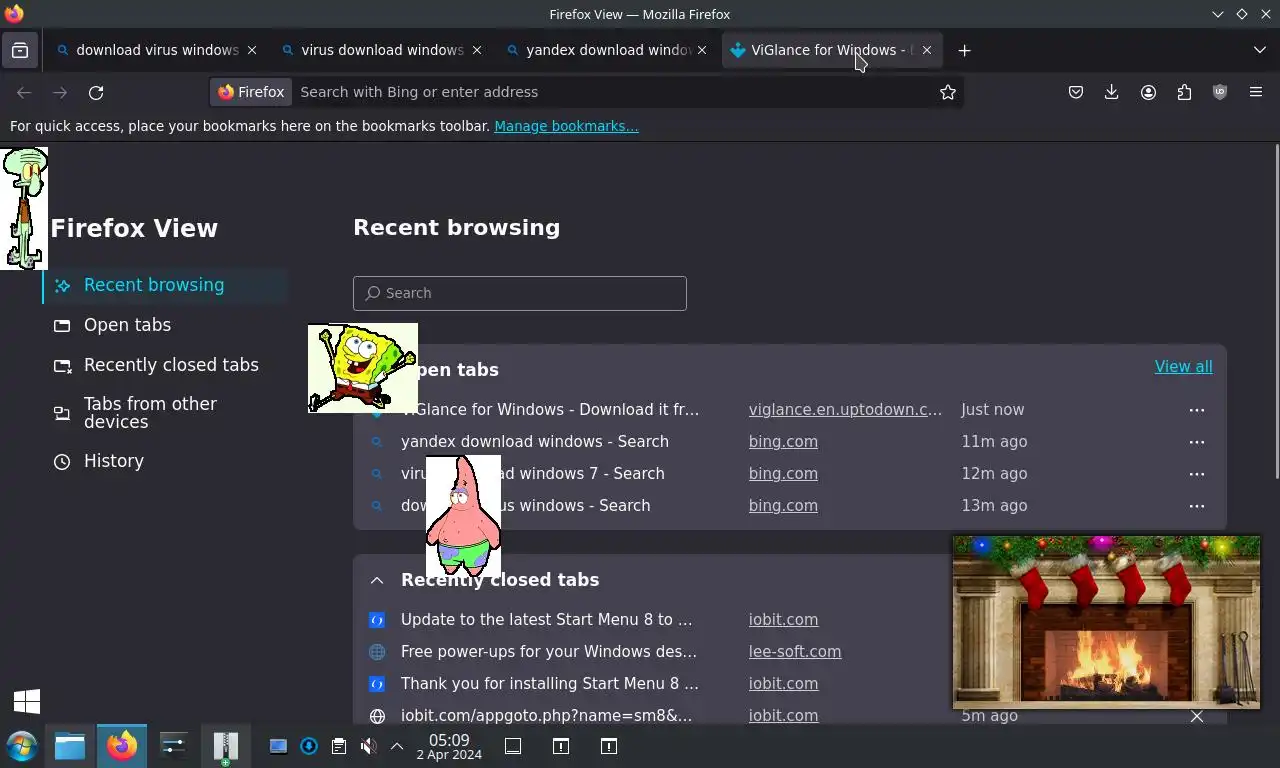
Task: Open the uBlock Origin shield icon
Action: pos(1220,92)
